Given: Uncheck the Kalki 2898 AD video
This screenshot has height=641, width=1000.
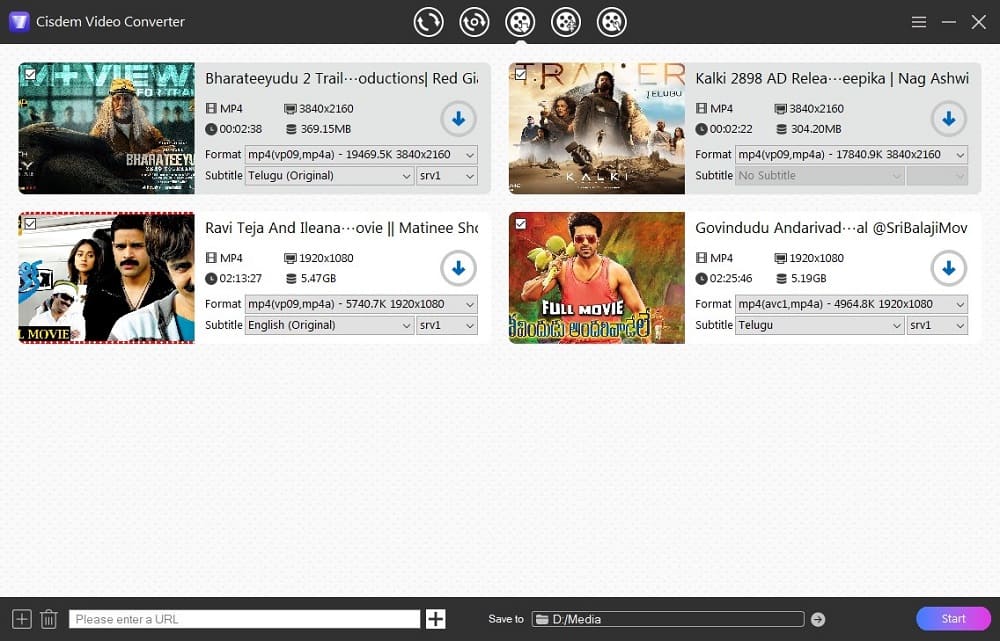Looking at the screenshot, I should tap(520, 72).
